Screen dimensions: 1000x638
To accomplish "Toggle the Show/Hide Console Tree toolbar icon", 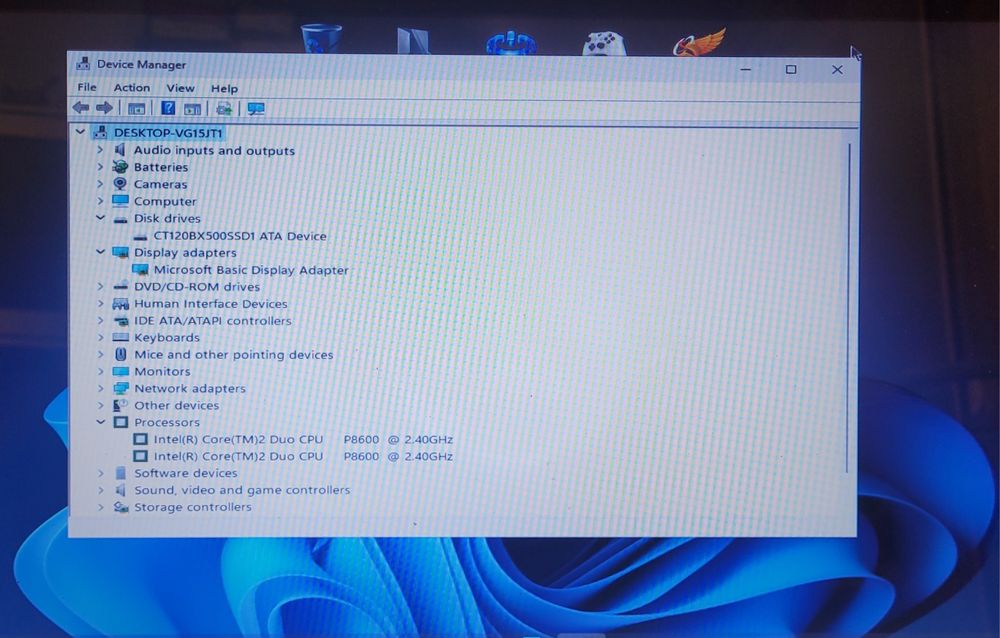I will click(x=136, y=108).
